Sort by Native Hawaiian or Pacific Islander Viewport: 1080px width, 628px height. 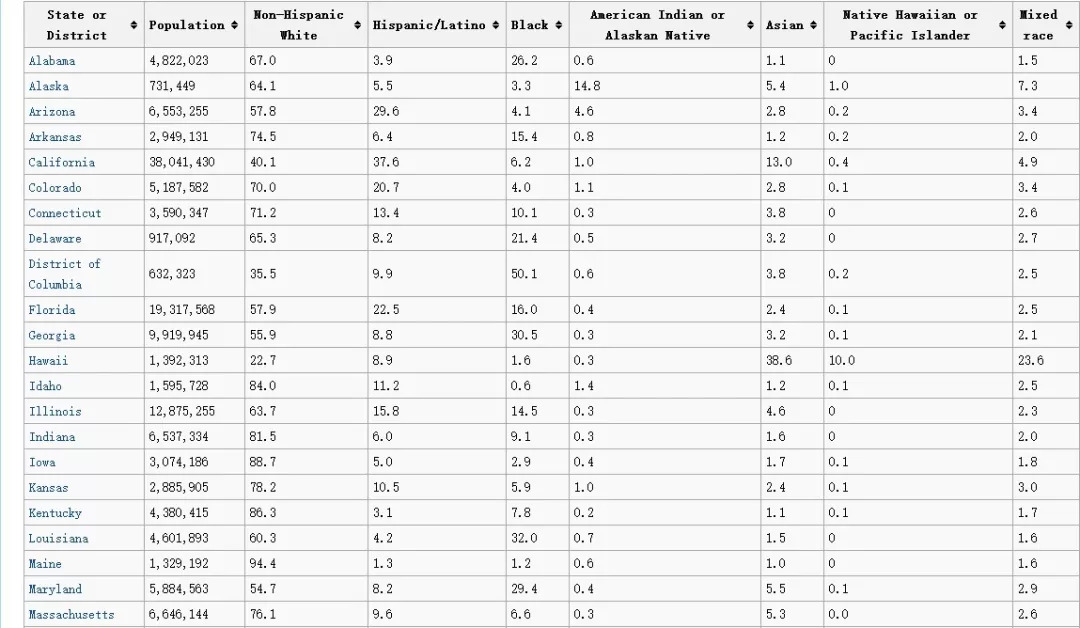[1003, 25]
